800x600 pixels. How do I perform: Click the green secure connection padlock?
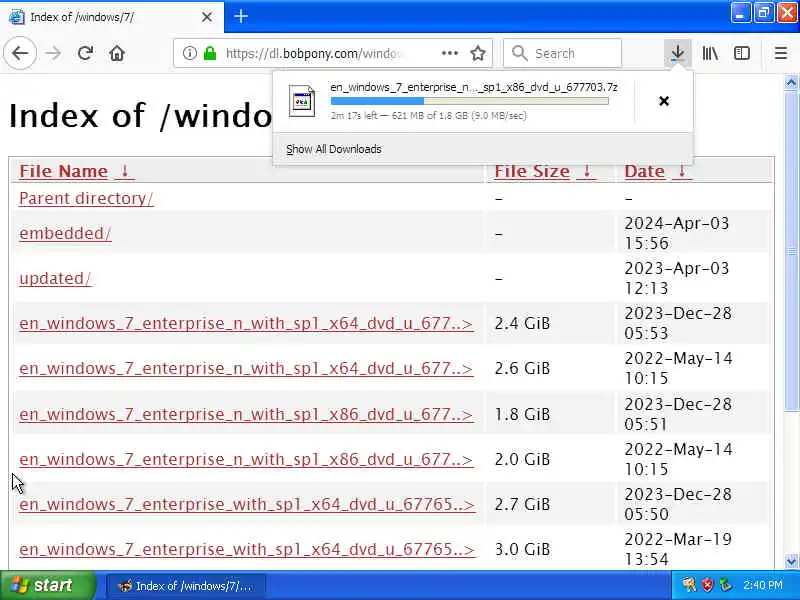(x=210, y=53)
